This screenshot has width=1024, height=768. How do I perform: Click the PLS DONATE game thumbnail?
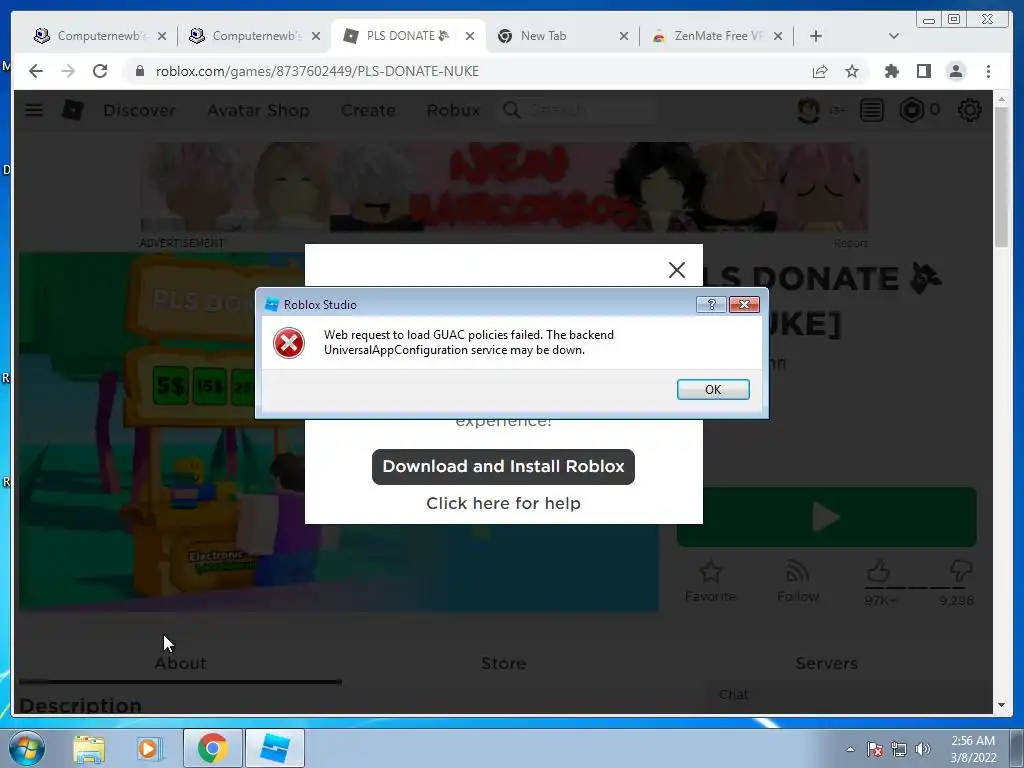(163, 432)
